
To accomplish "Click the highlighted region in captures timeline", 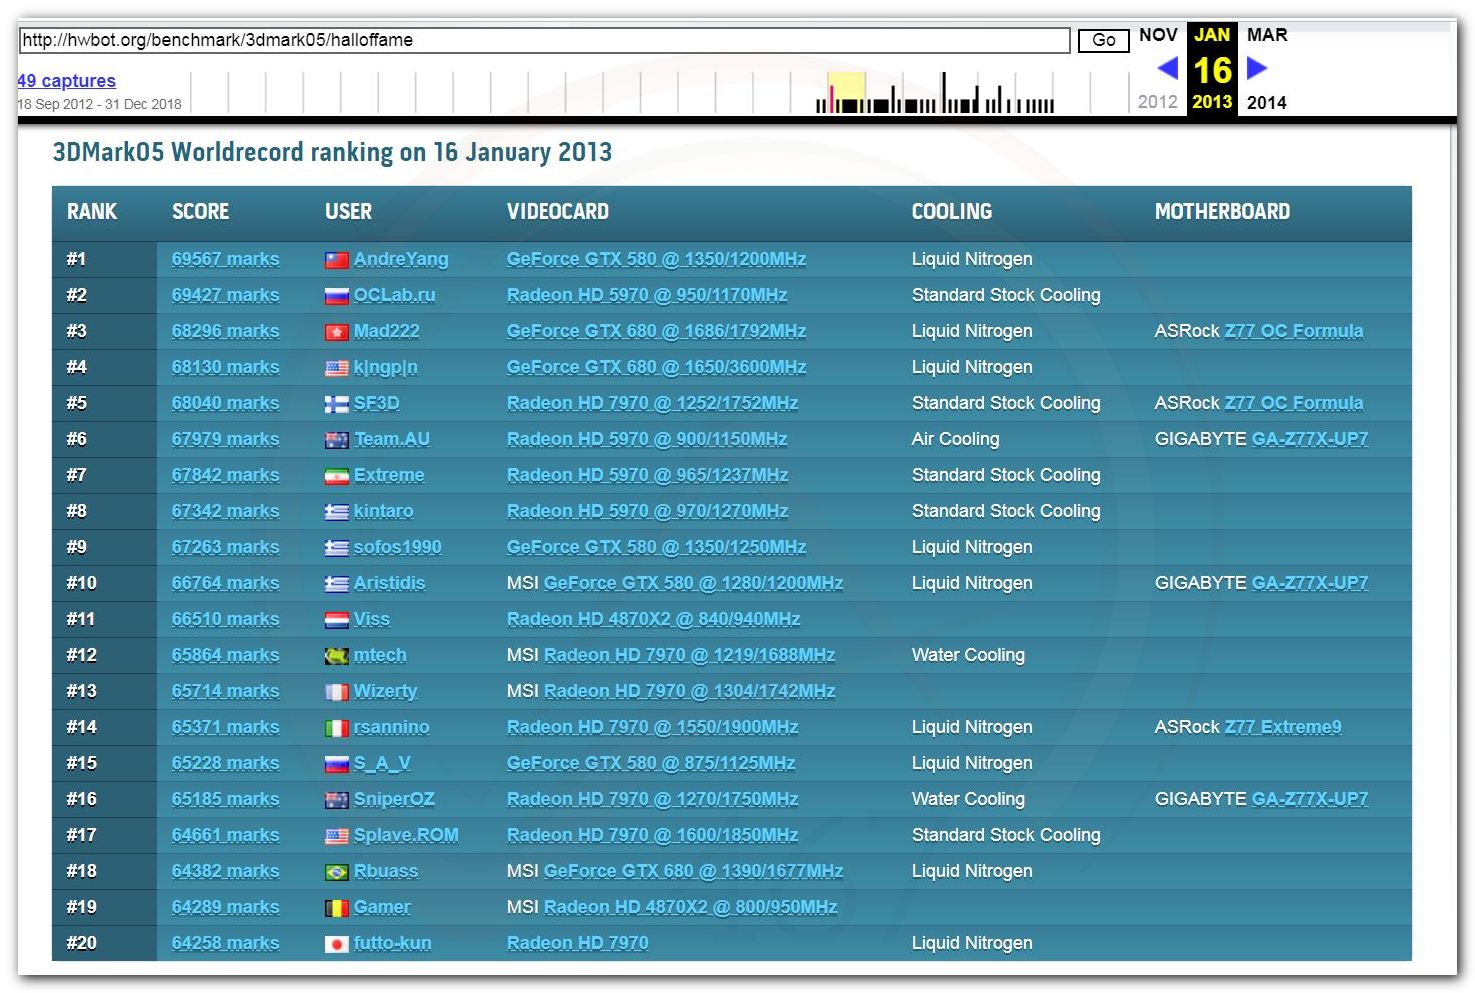I will tap(847, 91).
